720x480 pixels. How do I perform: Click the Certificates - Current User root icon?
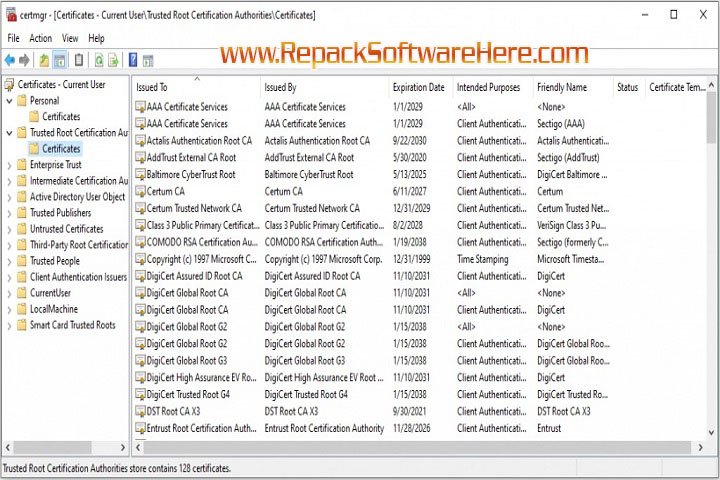9,85
